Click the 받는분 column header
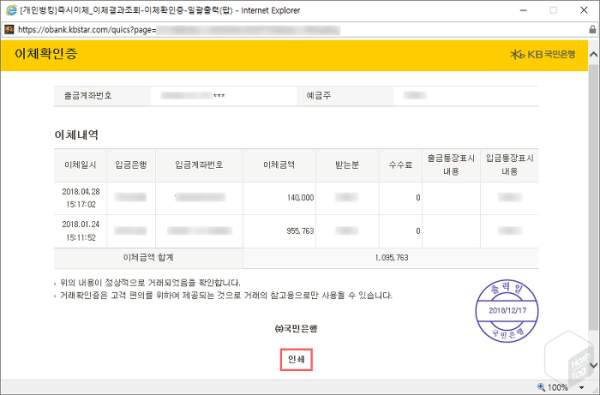The width and height of the screenshot is (600, 395). pyautogui.click(x=347, y=165)
